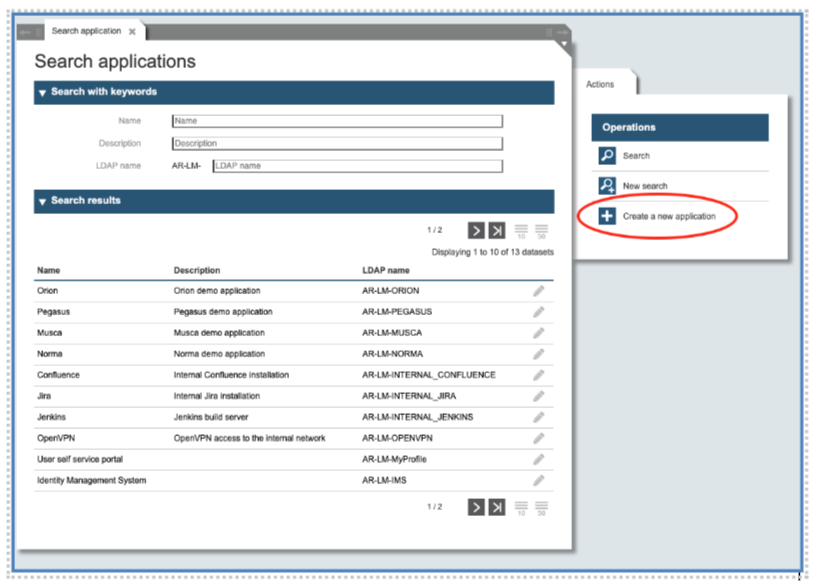Click into the Name input field
Screen dimensions: 819x584
pyautogui.click(x=337, y=121)
